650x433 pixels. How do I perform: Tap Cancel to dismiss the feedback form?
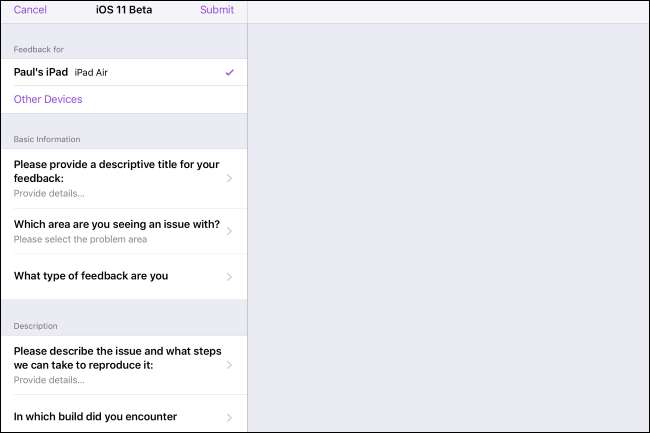click(30, 10)
